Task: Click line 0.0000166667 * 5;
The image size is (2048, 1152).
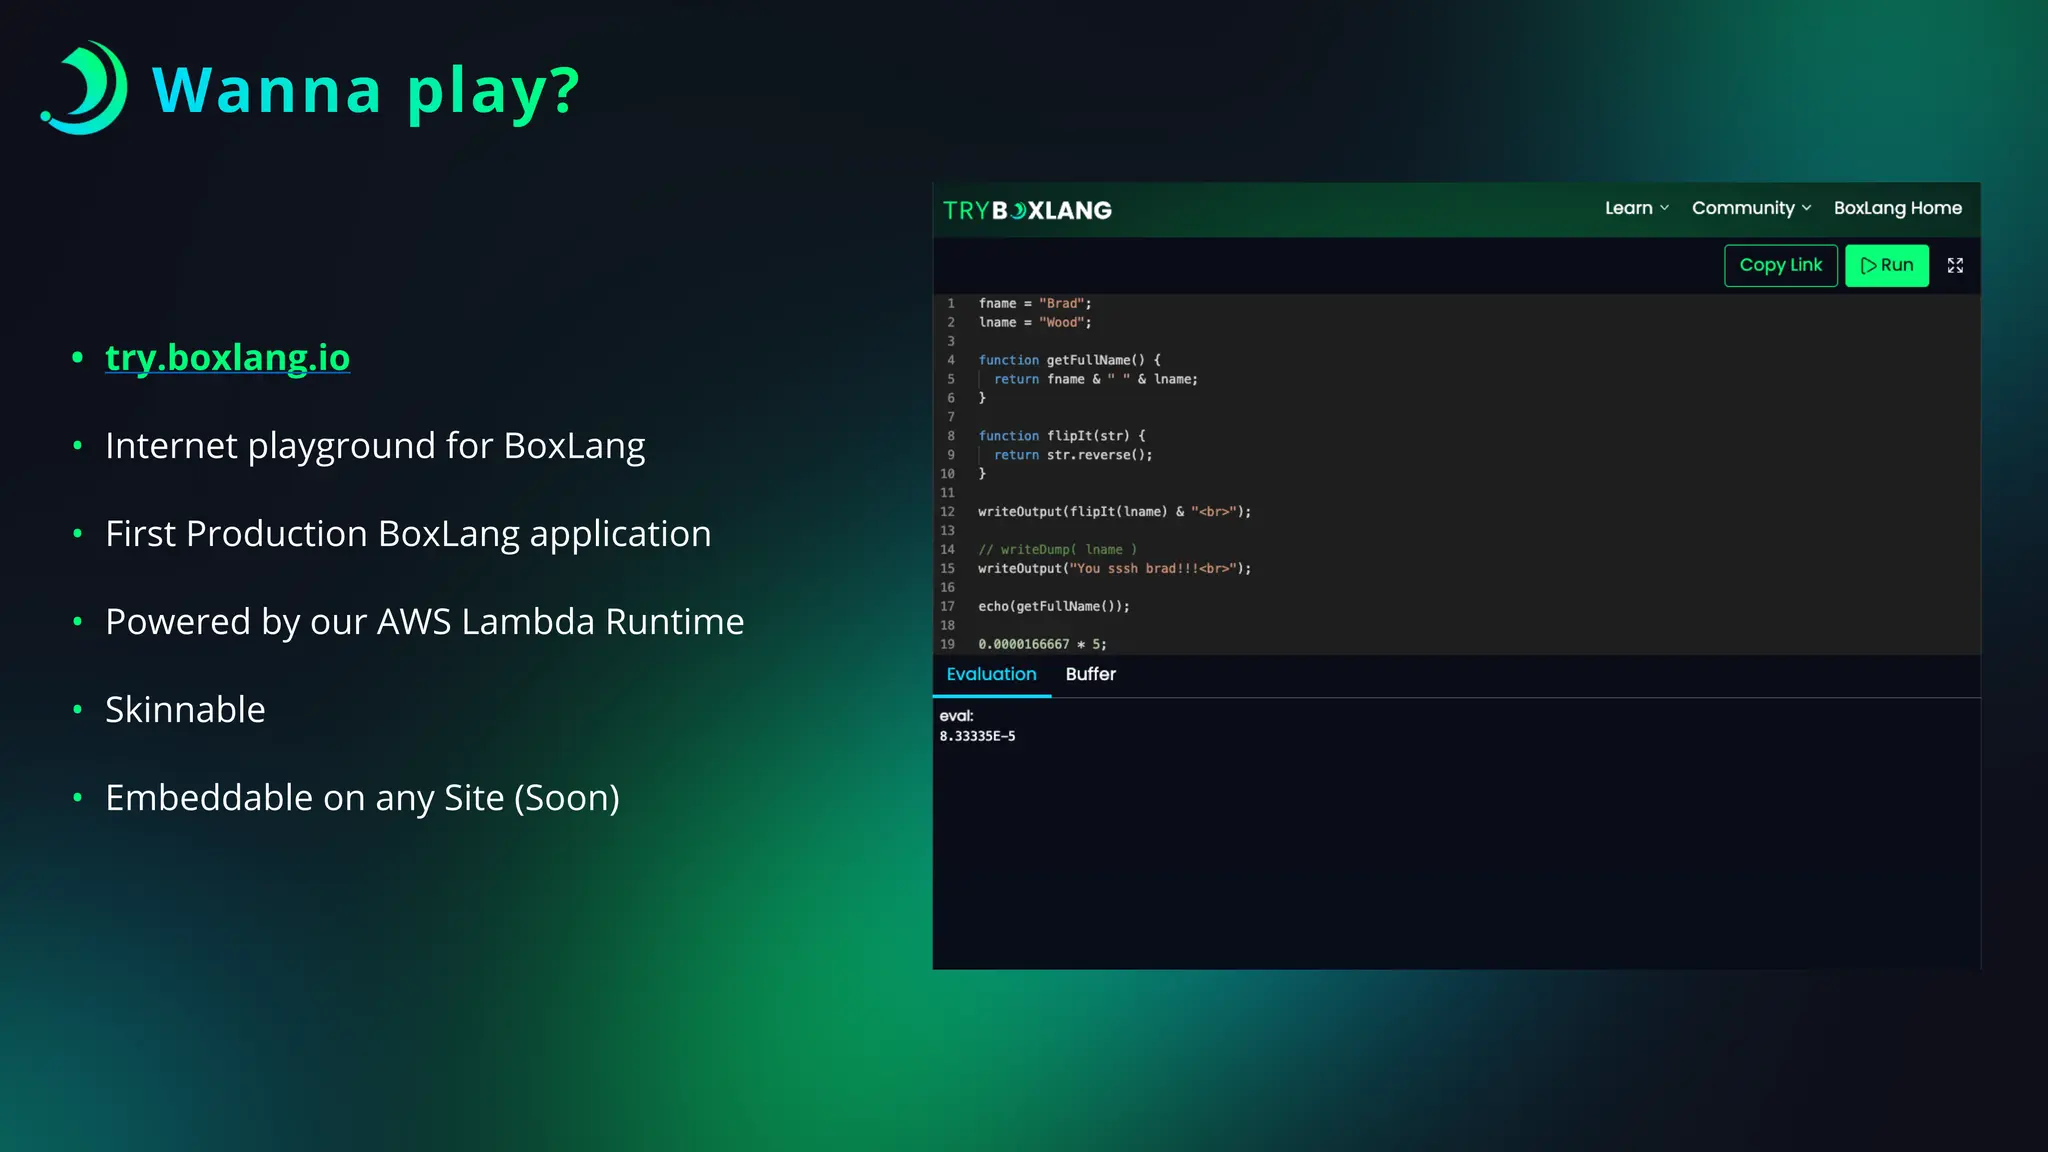Action: (x=1042, y=645)
